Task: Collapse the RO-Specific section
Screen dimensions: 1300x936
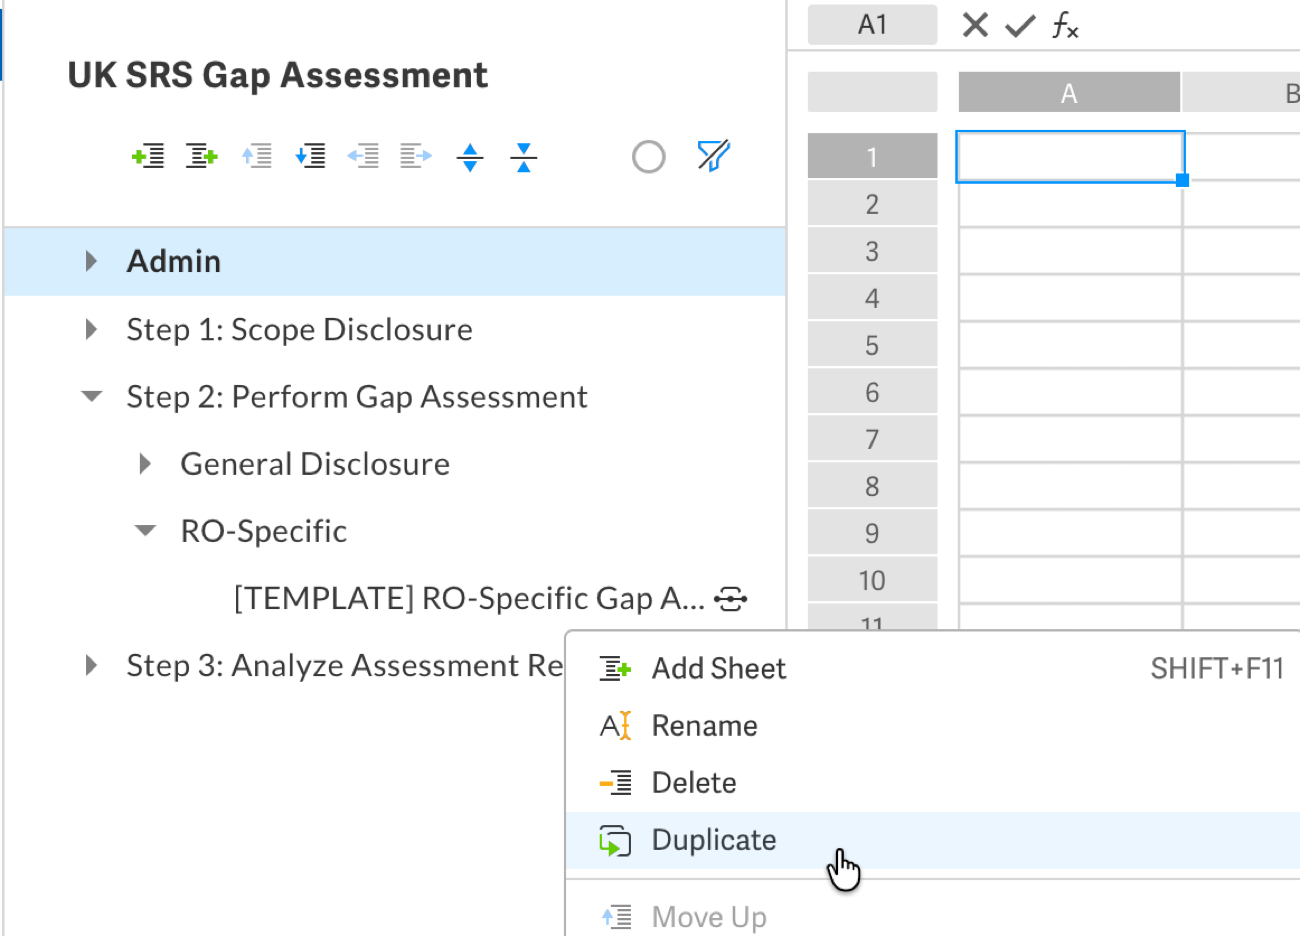Action: point(146,530)
